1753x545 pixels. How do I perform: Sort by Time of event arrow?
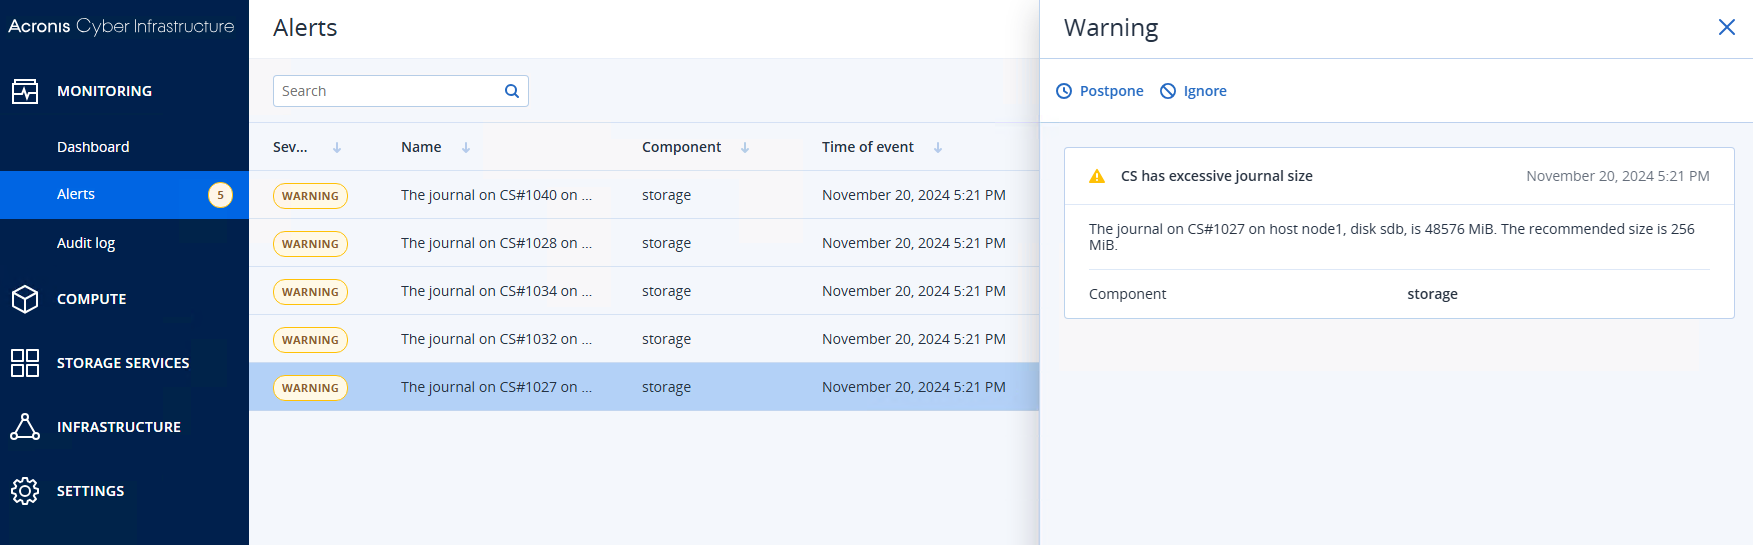coord(938,148)
